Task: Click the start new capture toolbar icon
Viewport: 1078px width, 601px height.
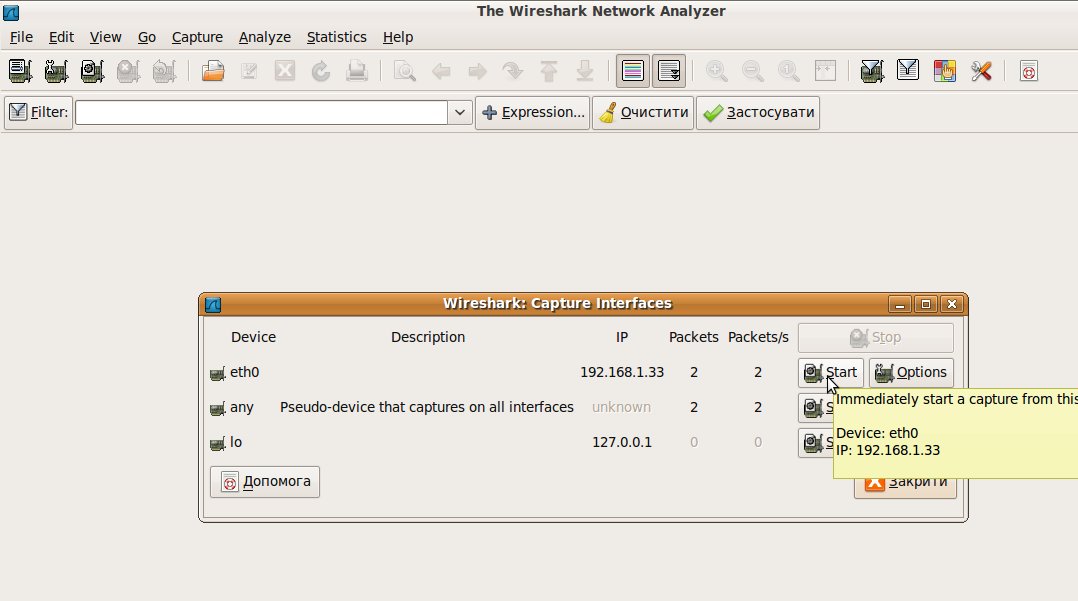Action: pos(92,71)
